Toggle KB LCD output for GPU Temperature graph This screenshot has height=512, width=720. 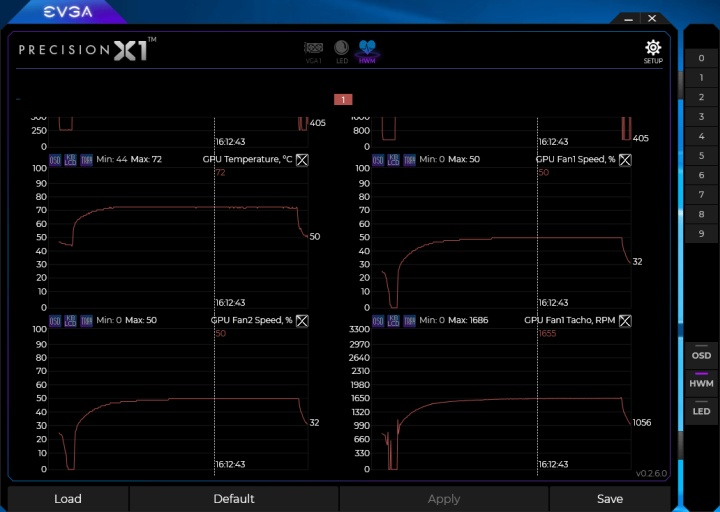pos(70,160)
